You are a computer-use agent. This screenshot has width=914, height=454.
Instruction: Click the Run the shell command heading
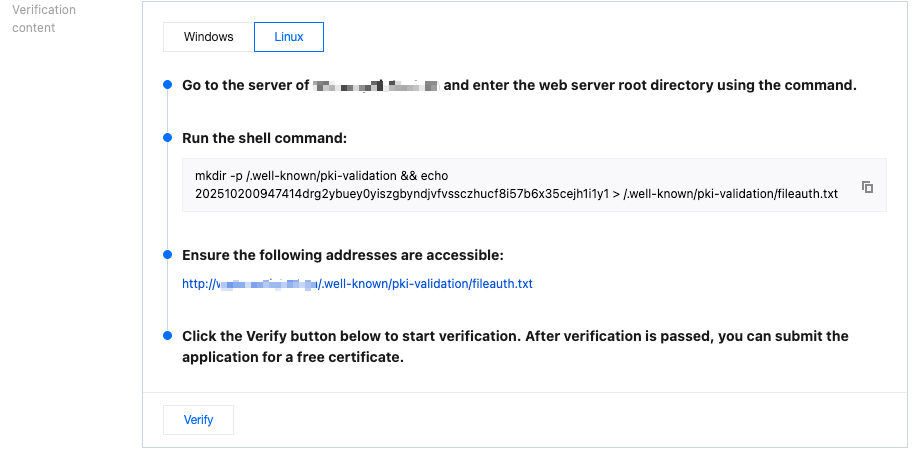[x=264, y=138]
